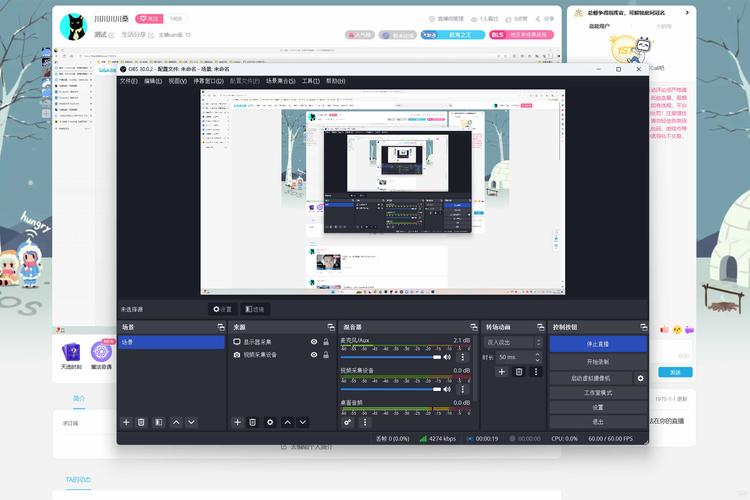The height and width of the screenshot is (500, 750).
Task: Open the 麦克风/Aux three-dot options menu
Action: [x=462, y=357]
